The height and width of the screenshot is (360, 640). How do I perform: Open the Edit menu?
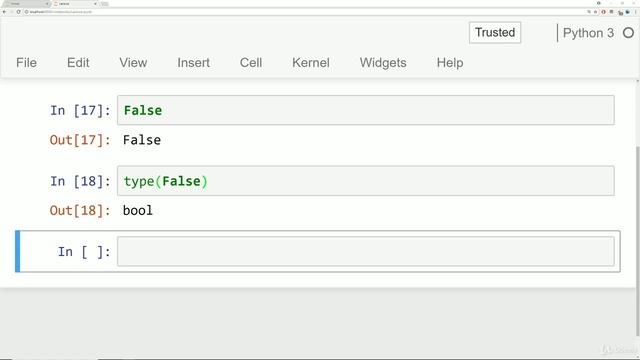(78, 63)
